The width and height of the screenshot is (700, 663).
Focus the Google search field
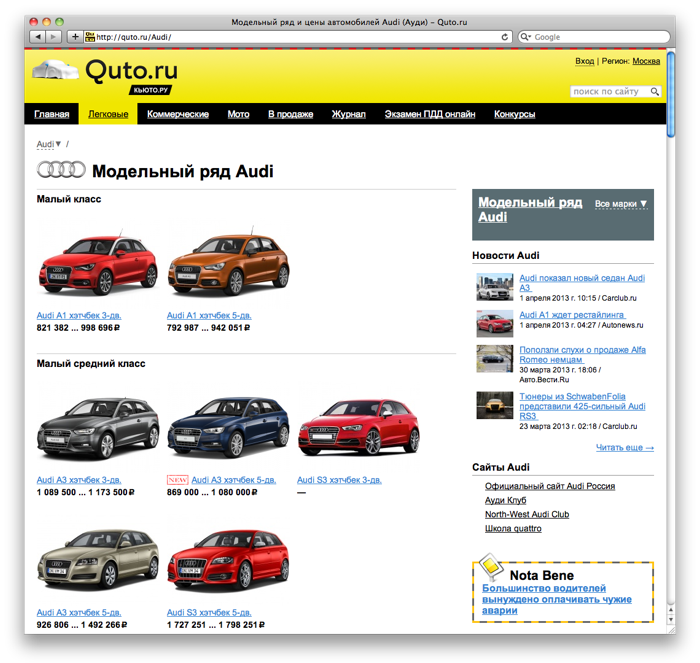tap(594, 37)
